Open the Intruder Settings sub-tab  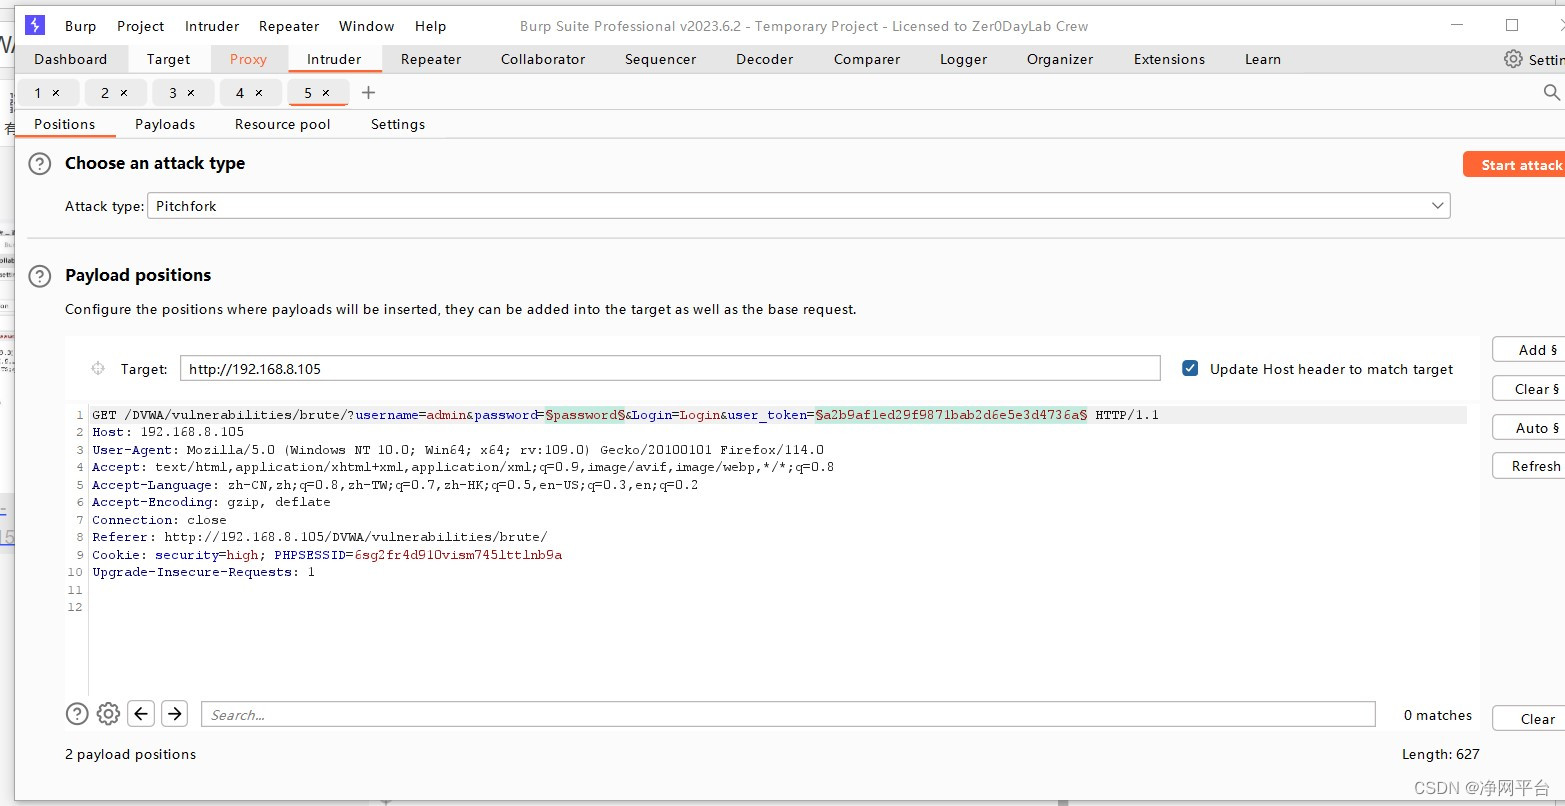click(398, 124)
